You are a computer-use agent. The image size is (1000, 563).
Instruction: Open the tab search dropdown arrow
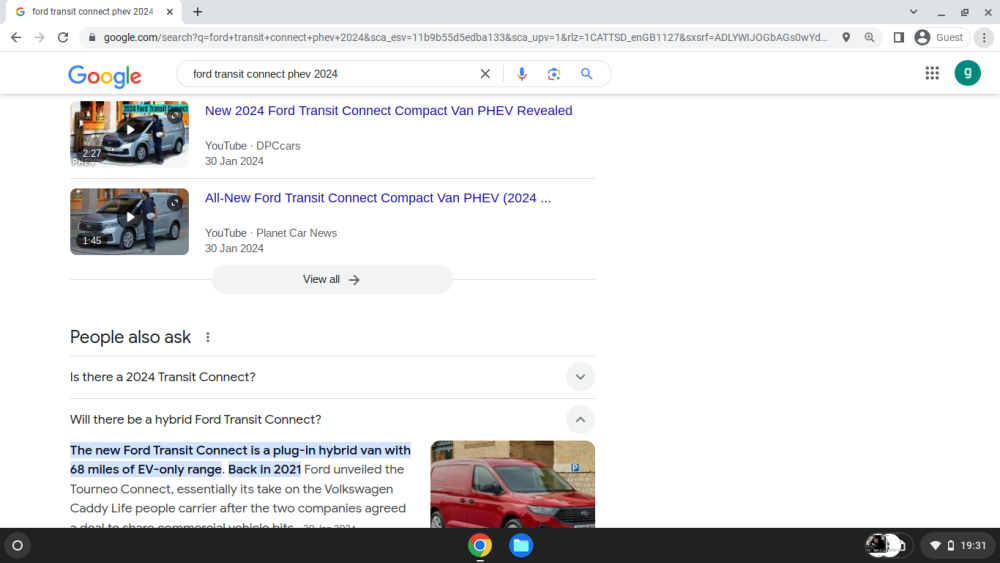click(x=913, y=11)
